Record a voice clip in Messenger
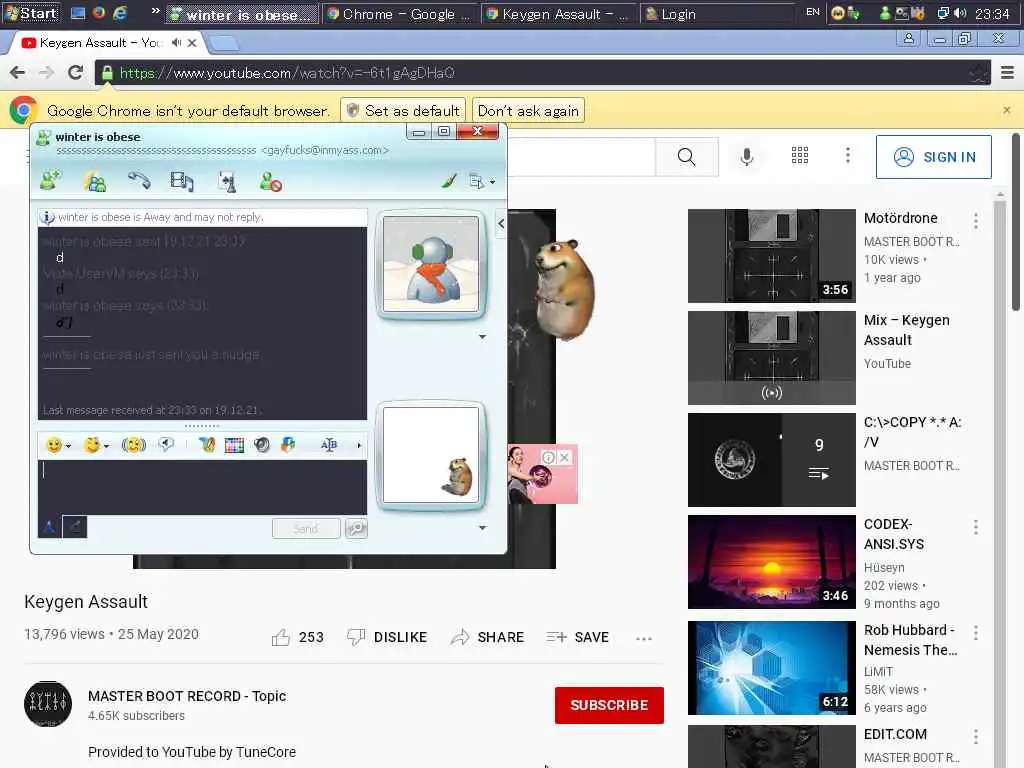Image resolution: width=1024 pixels, height=768 pixels. click(167, 445)
